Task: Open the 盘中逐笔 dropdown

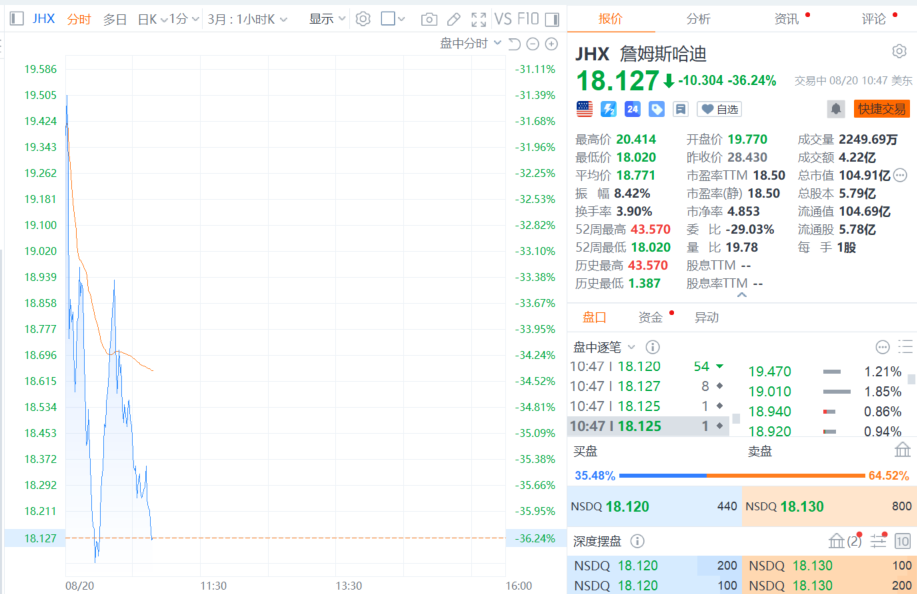Action: coord(604,347)
